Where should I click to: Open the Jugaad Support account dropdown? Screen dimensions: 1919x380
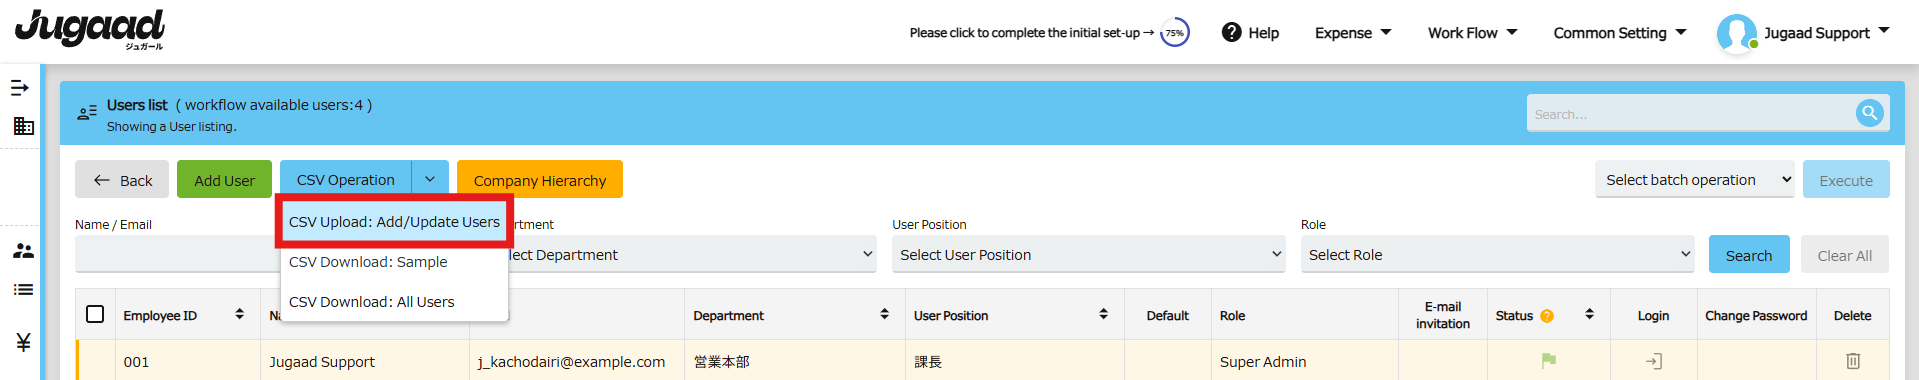click(1826, 33)
